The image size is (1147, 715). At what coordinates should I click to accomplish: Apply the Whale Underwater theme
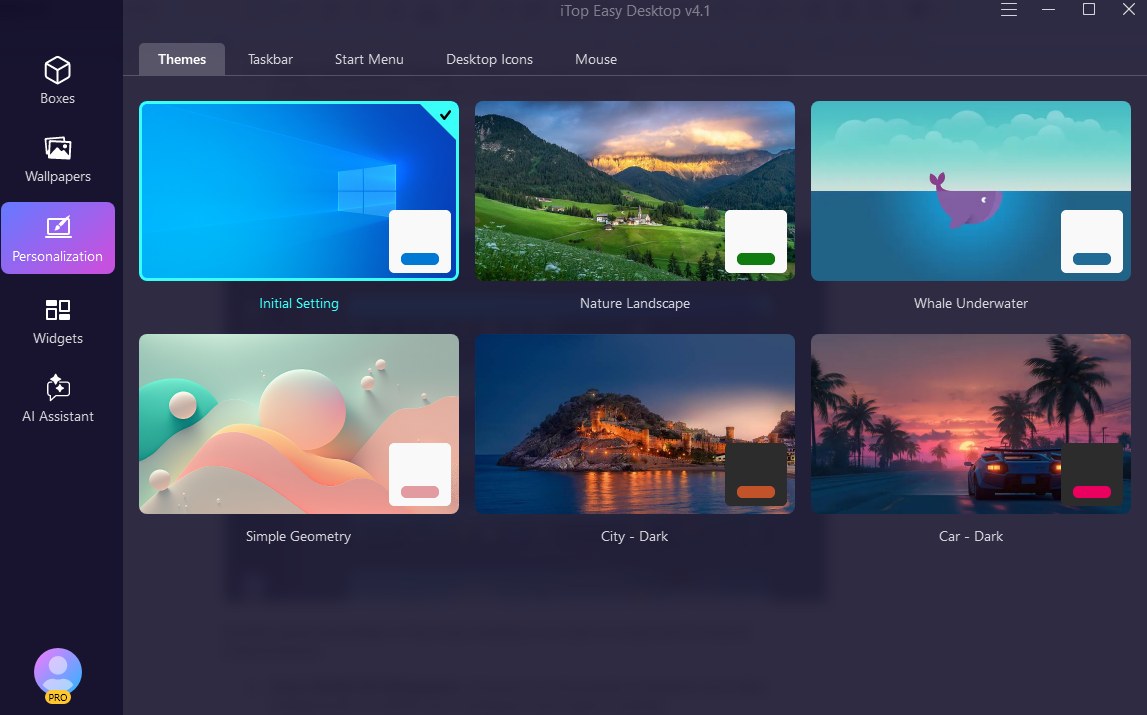point(970,190)
